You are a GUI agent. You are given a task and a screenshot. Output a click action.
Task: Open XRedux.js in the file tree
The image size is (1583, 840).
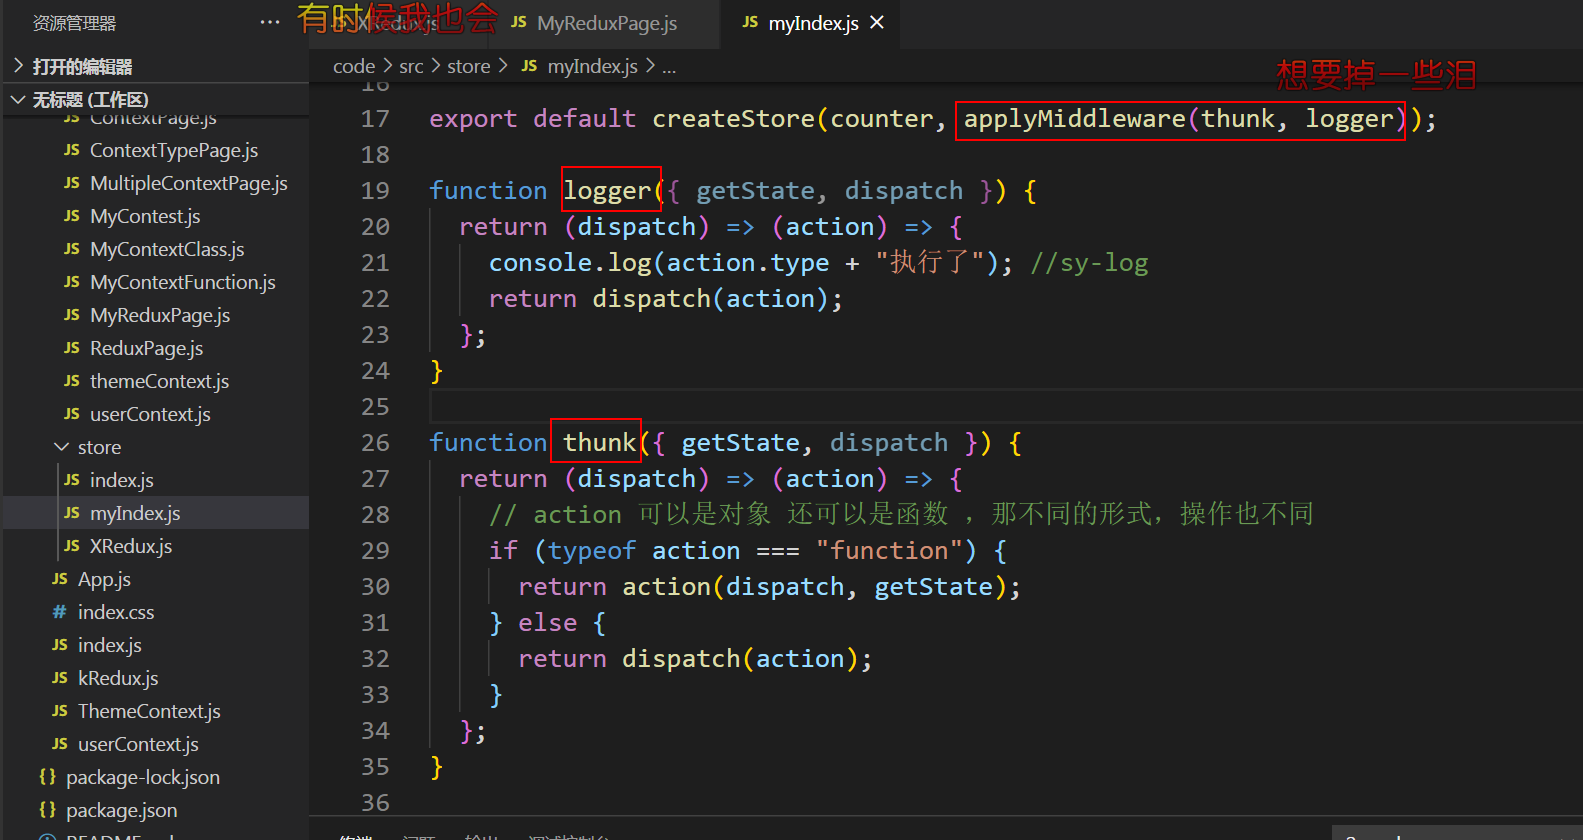[130, 546]
